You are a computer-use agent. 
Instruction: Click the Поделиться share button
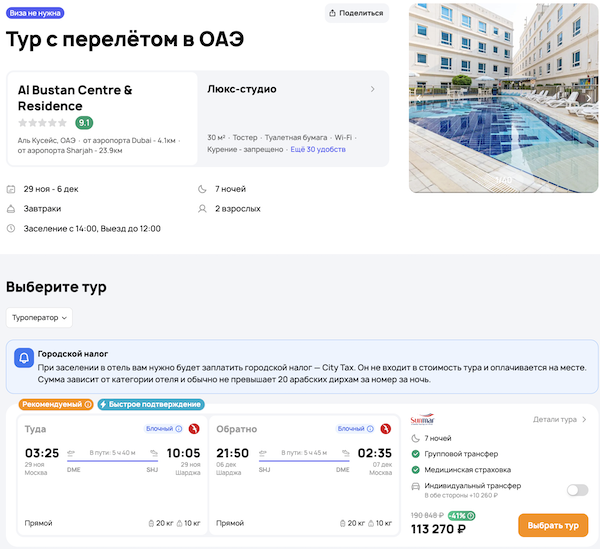(357, 13)
